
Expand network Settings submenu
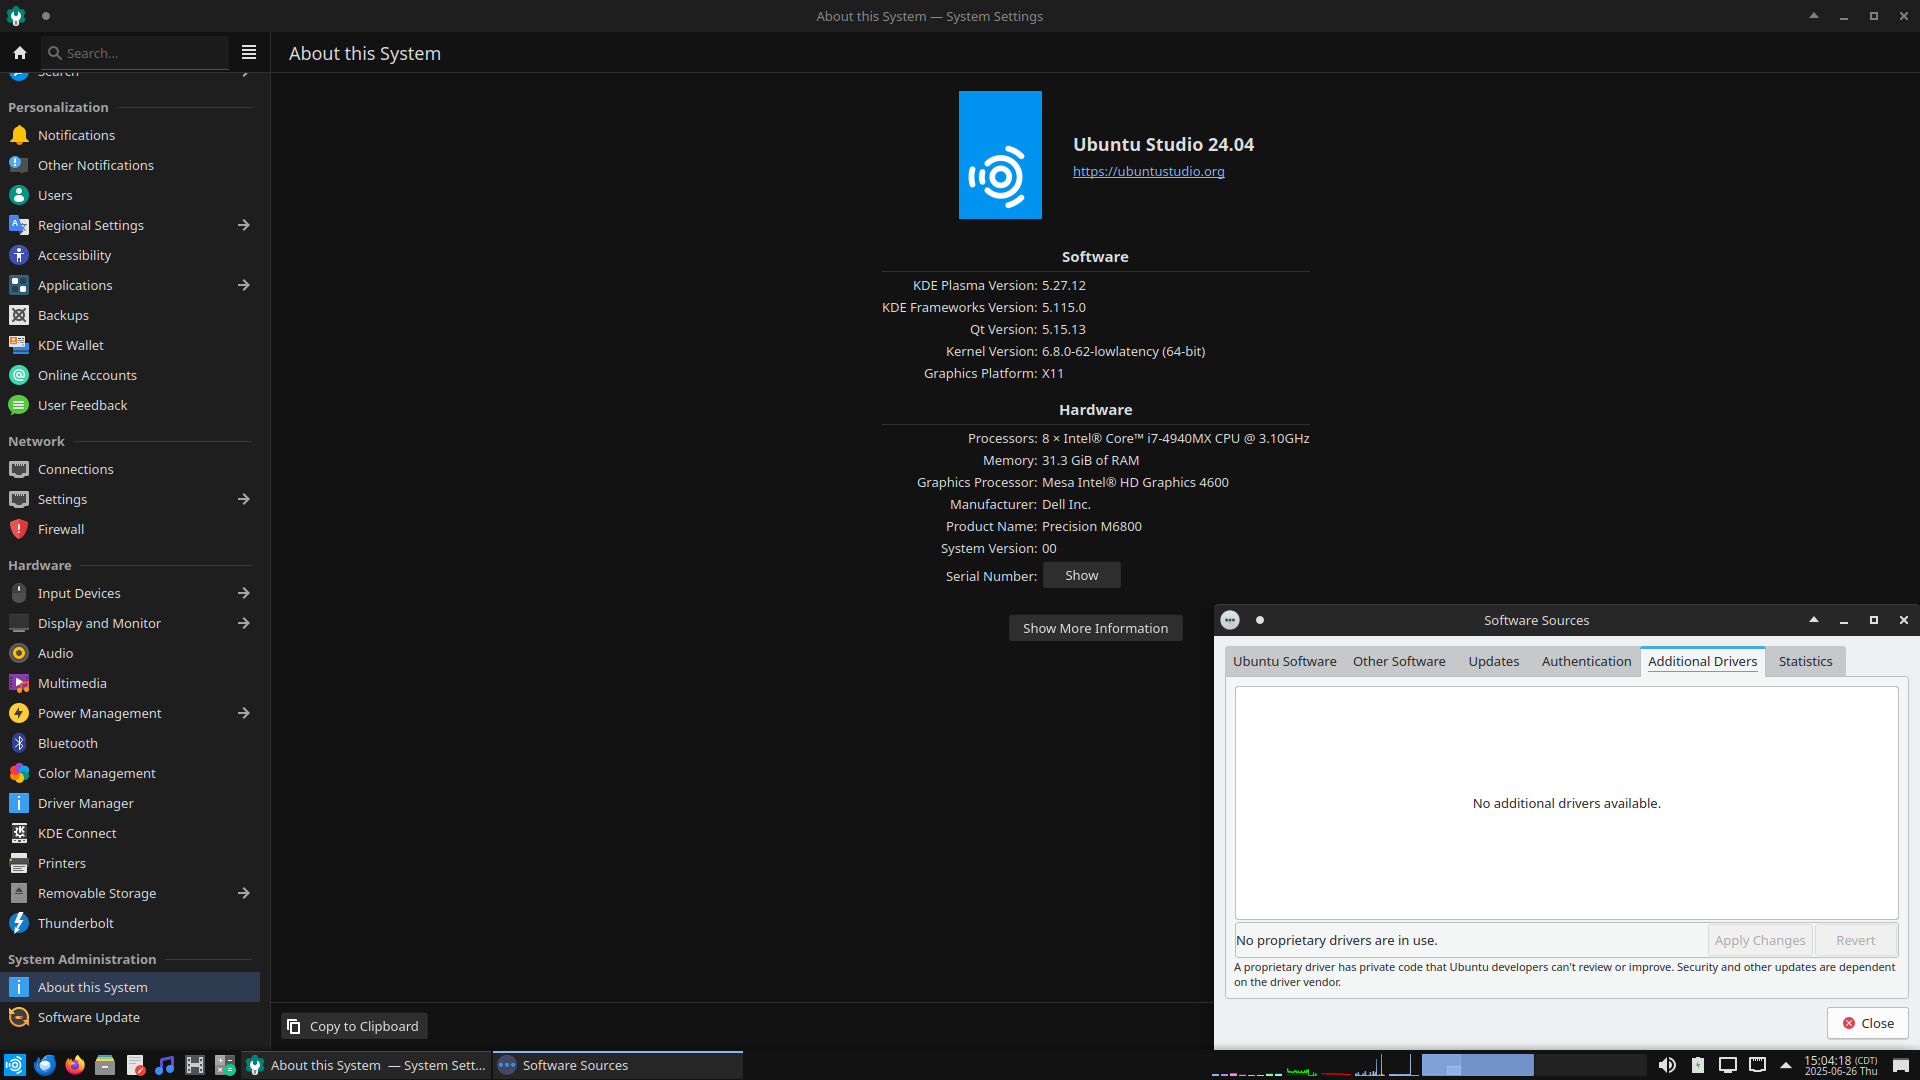click(244, 499)
